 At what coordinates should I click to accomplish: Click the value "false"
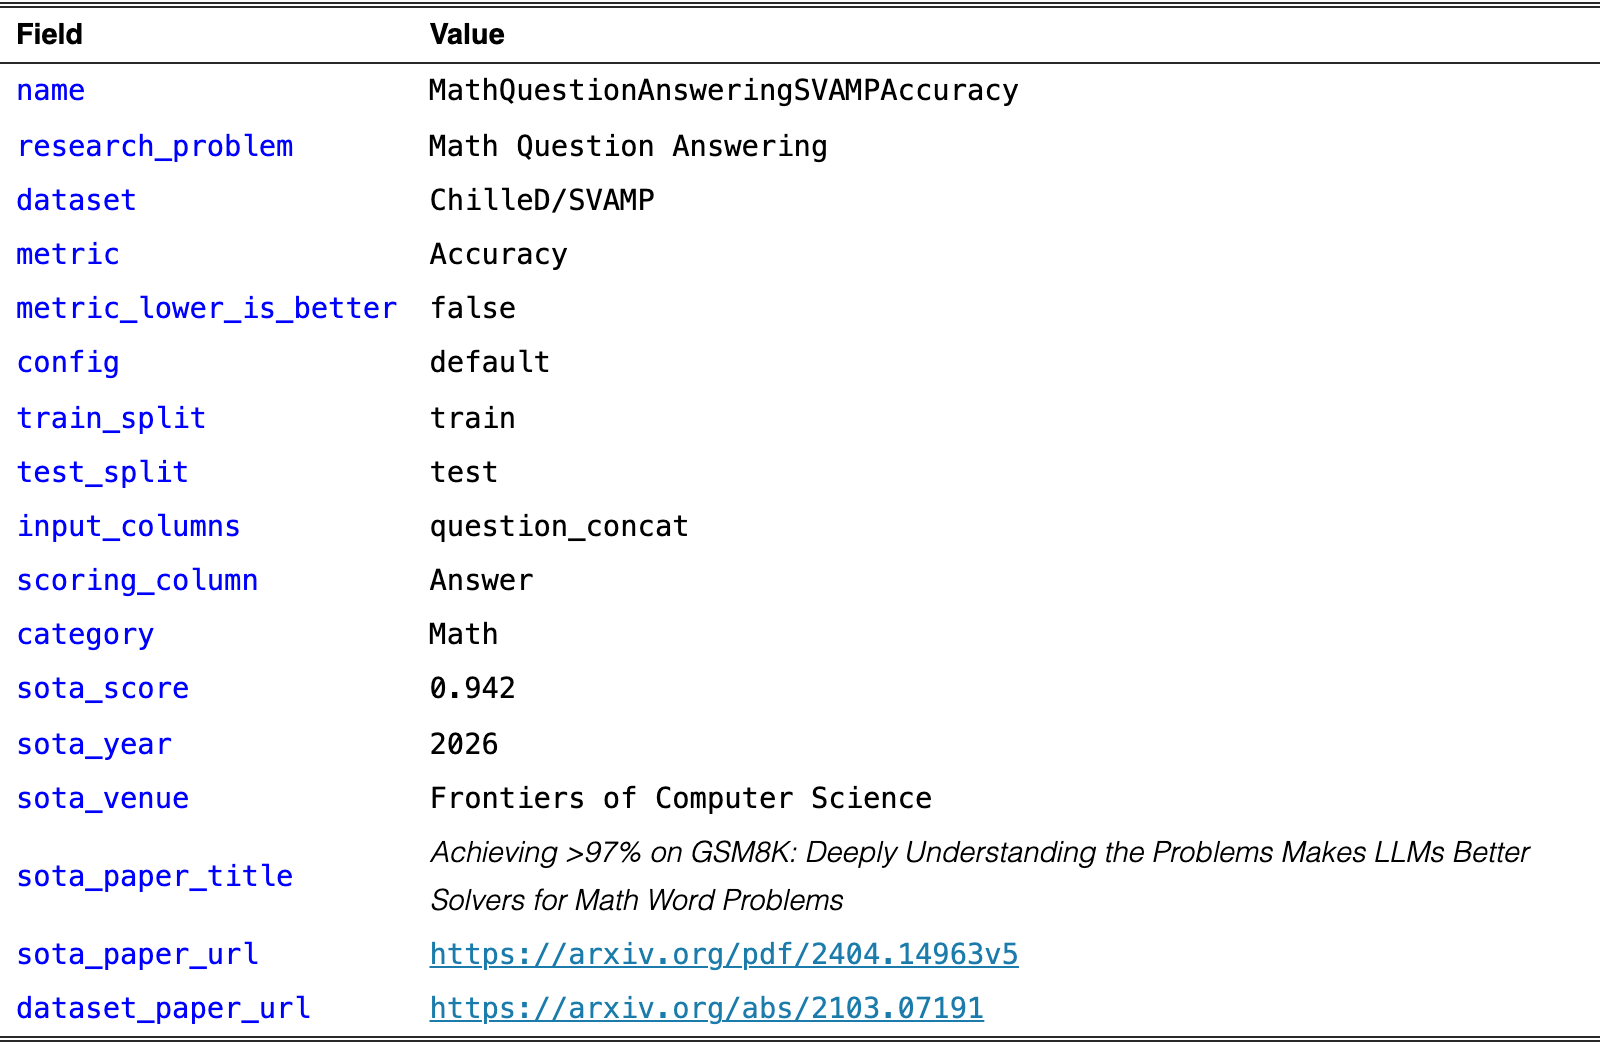[x=473, y=308]
